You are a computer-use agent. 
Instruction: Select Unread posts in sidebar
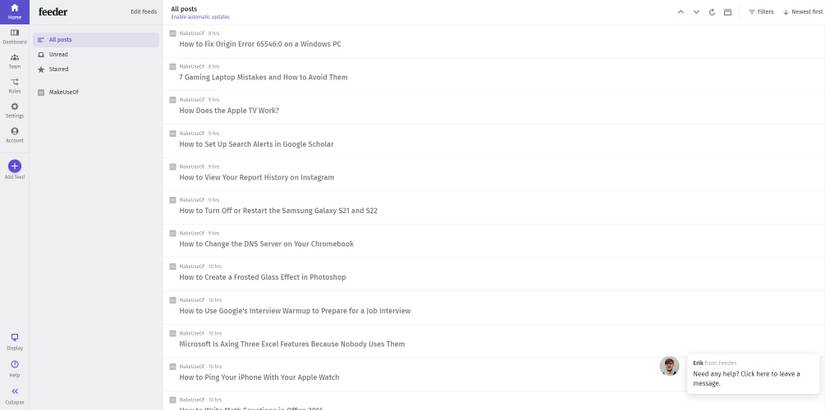click(x=96, y=54)
